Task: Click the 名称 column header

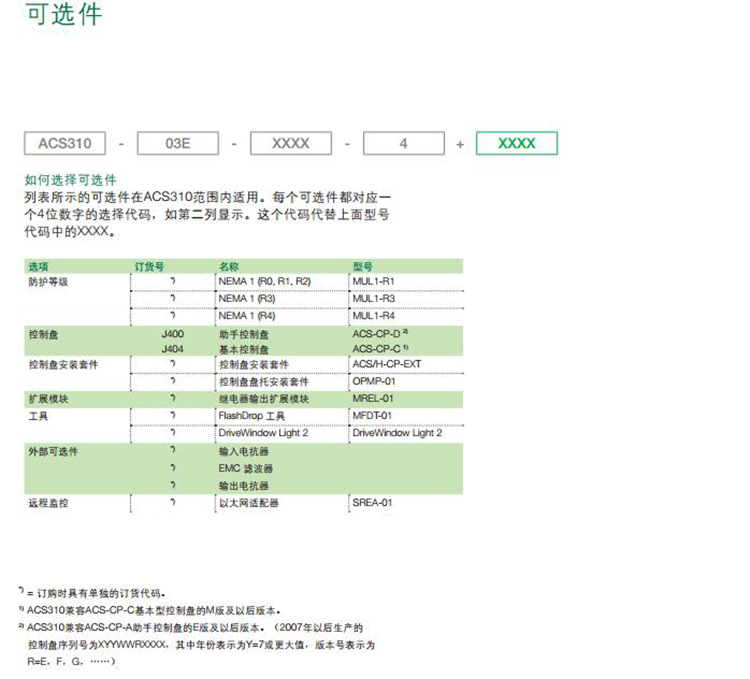Action: click(229, 267)
